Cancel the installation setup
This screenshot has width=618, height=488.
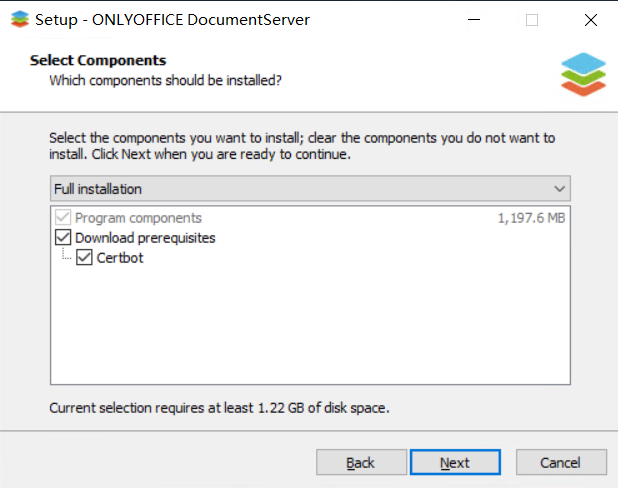[561, 462]
